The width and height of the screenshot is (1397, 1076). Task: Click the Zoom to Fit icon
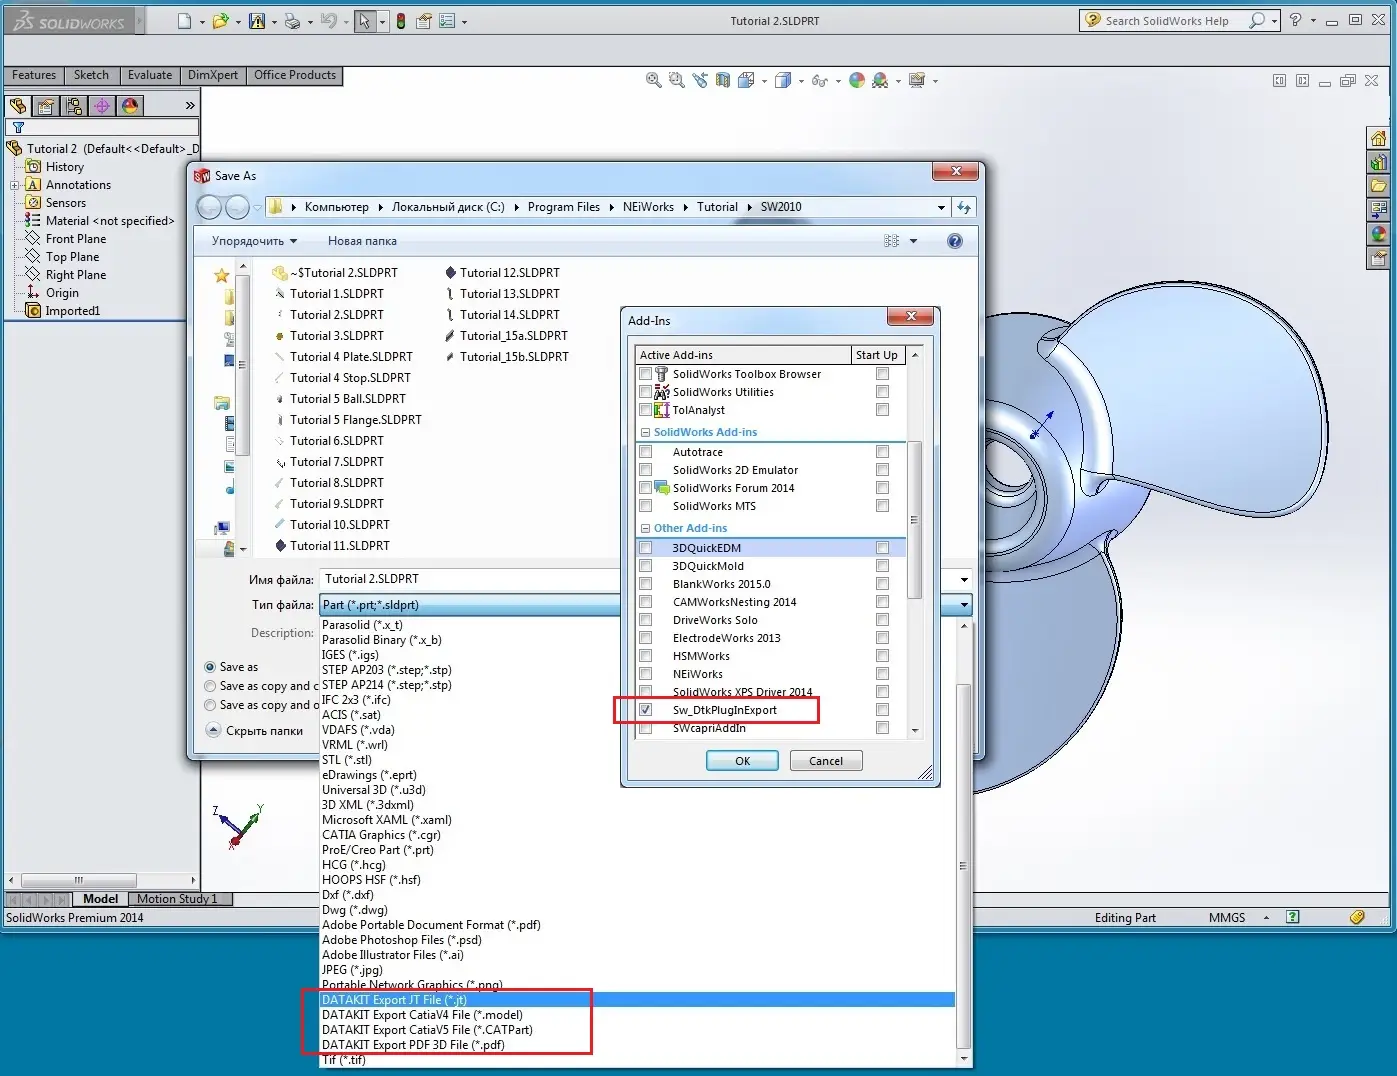pos(654,81)
